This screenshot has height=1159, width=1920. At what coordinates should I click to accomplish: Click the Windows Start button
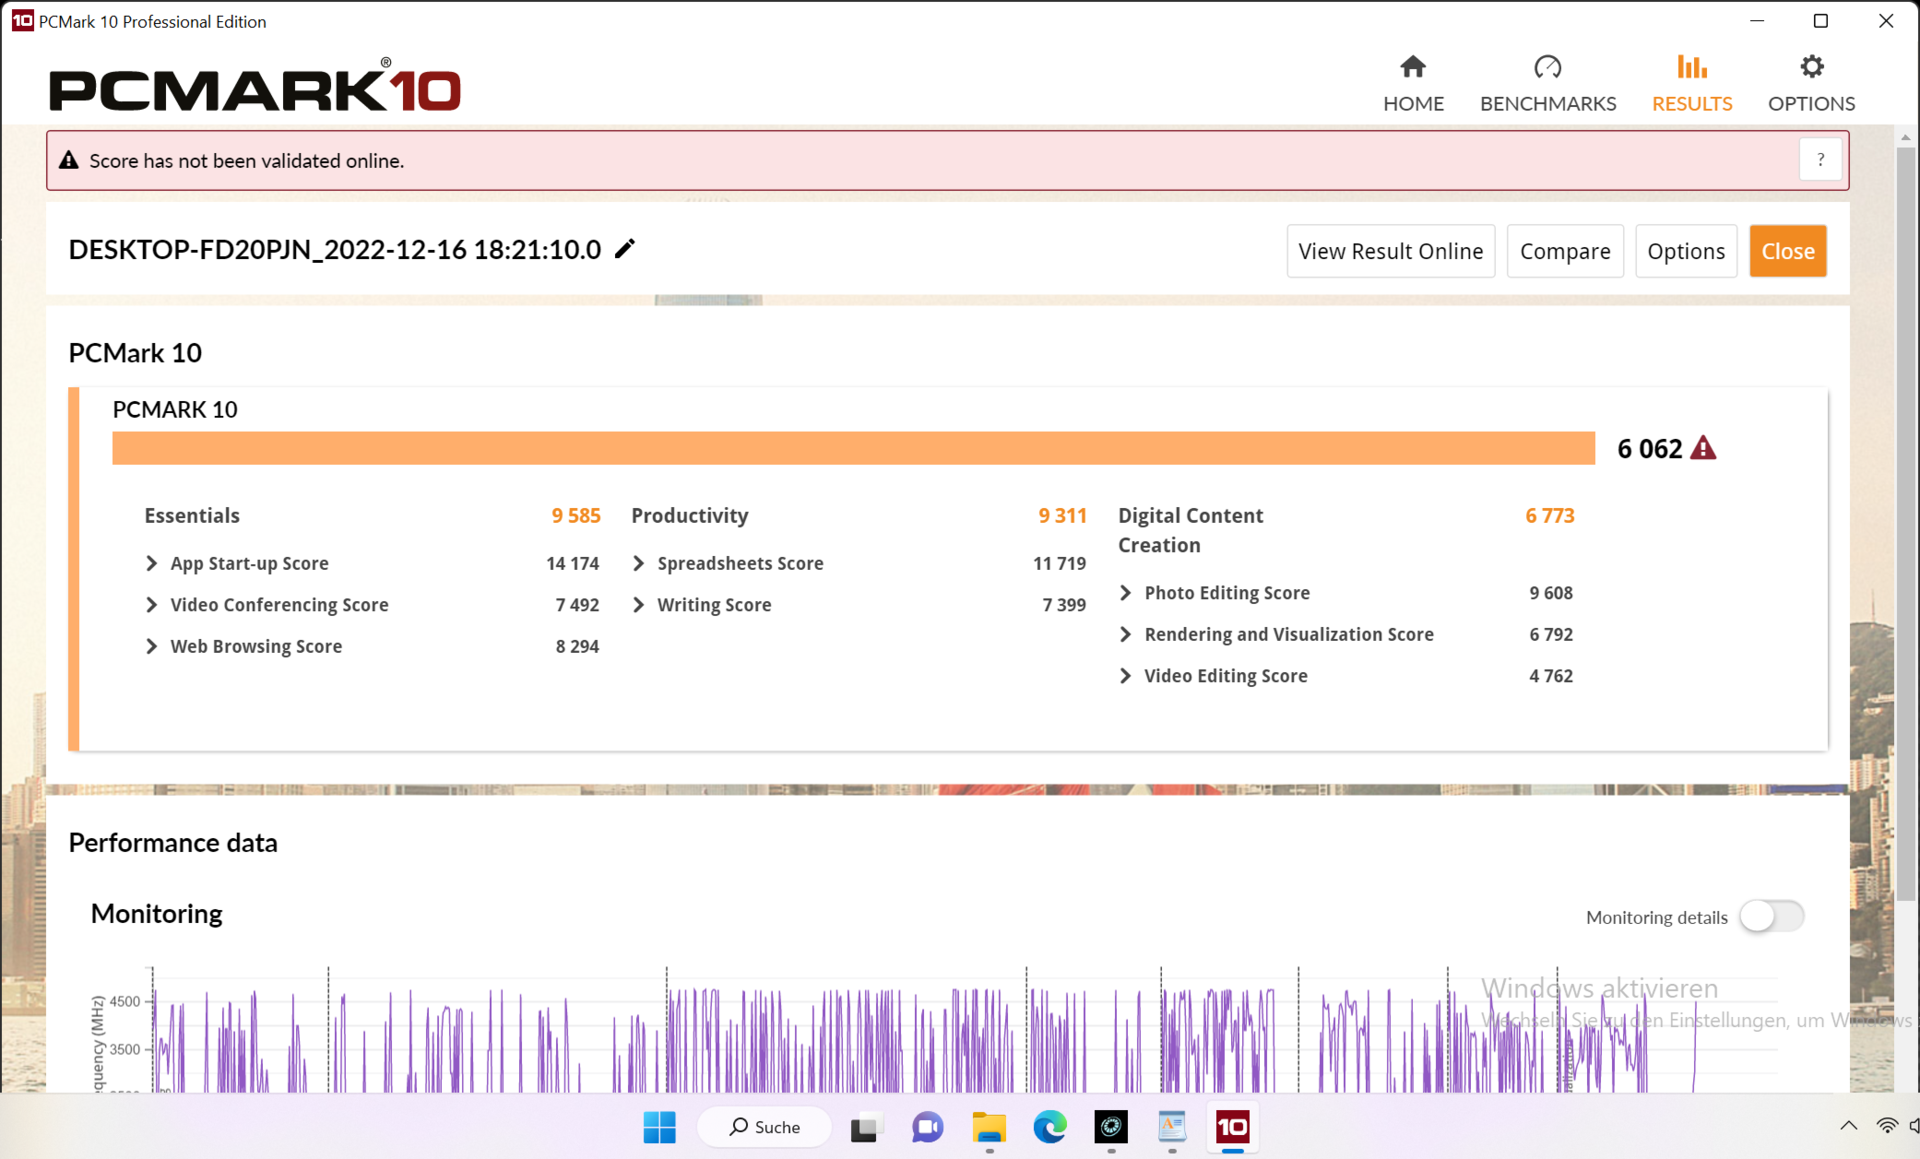[x=659, y=1127]
